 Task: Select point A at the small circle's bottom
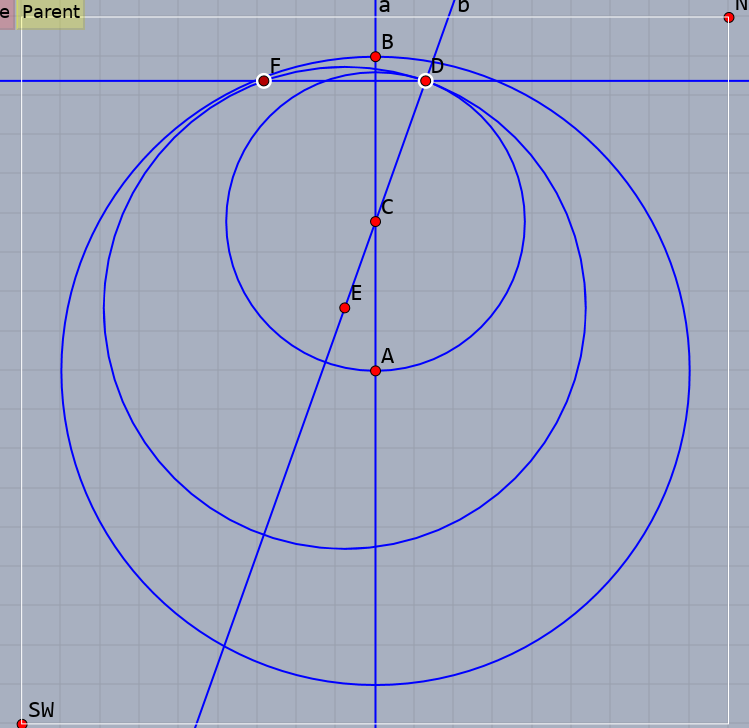click(x=375, y=371)
